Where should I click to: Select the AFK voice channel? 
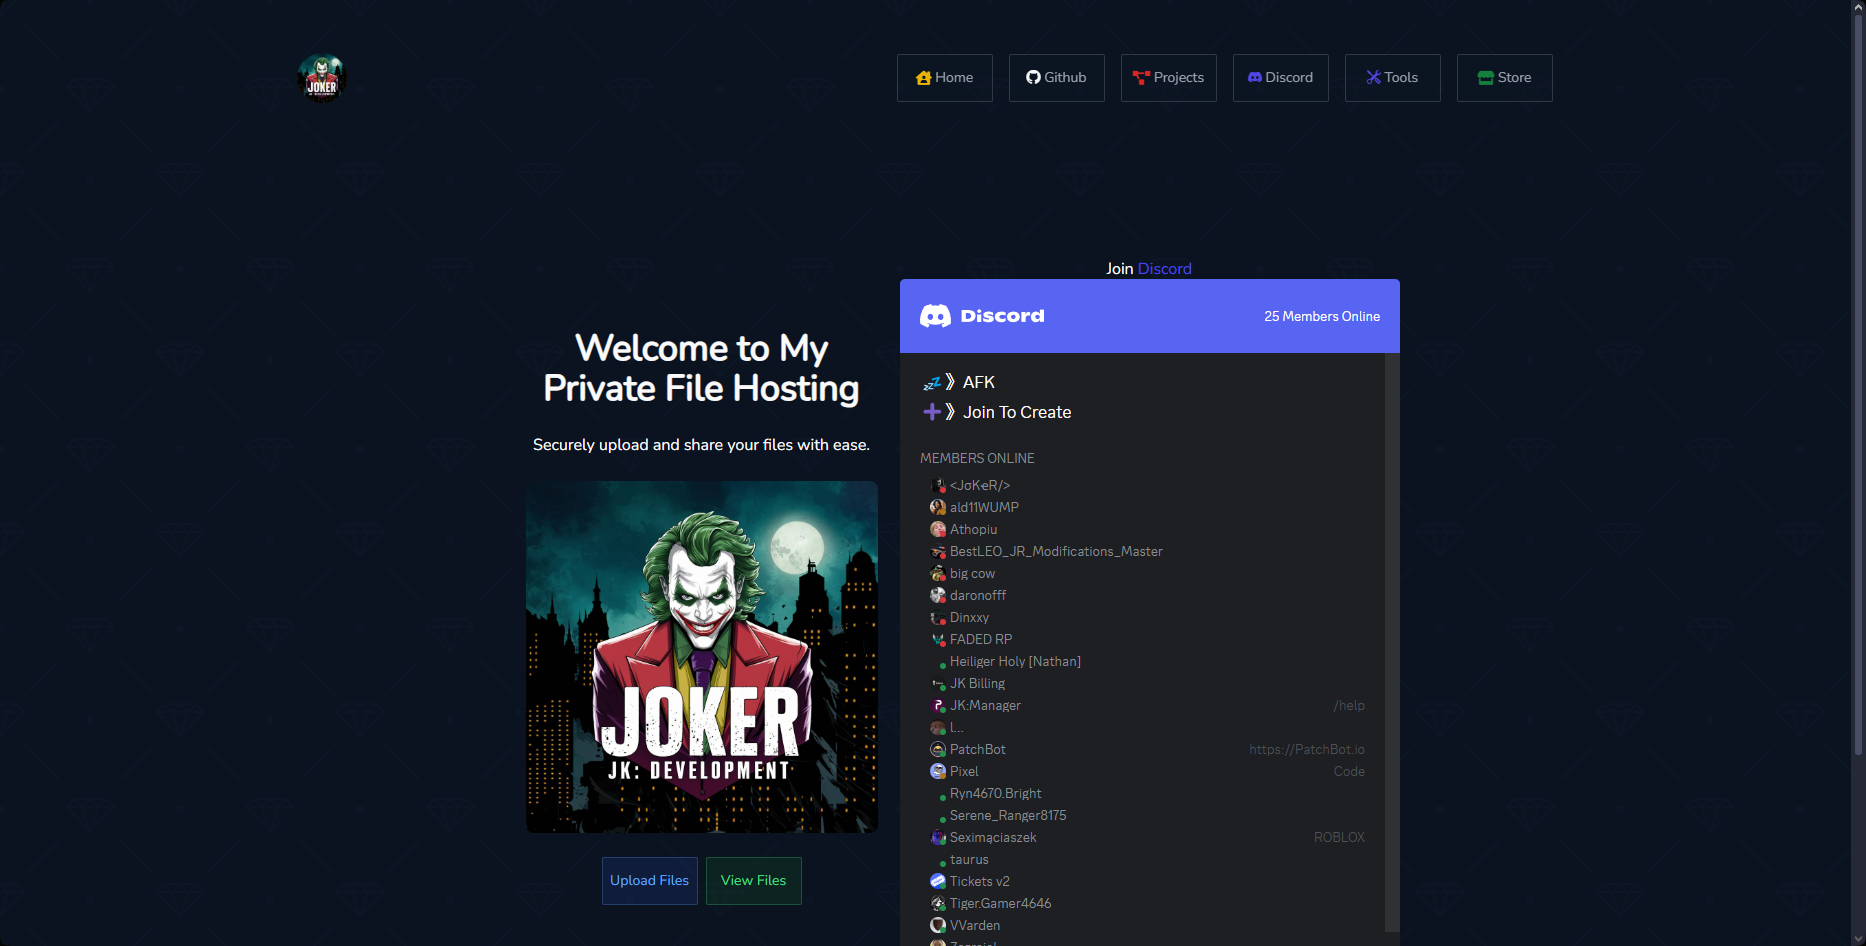click(x=979, y=382)
